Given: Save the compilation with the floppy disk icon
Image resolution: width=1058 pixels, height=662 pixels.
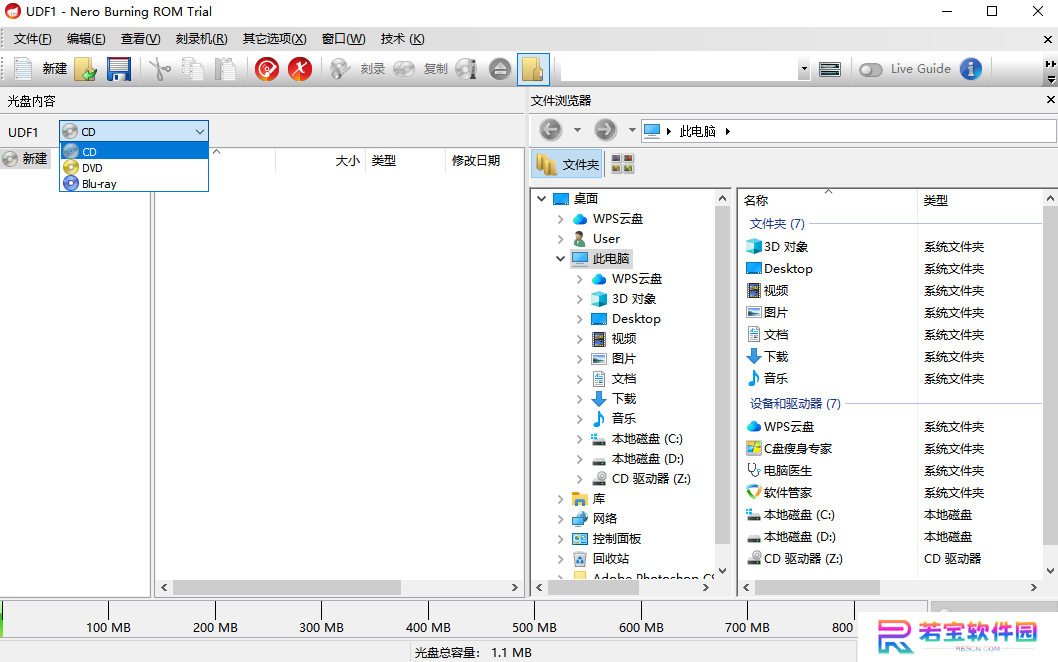Looking at the screenshot, I should (x=119, y=69).
